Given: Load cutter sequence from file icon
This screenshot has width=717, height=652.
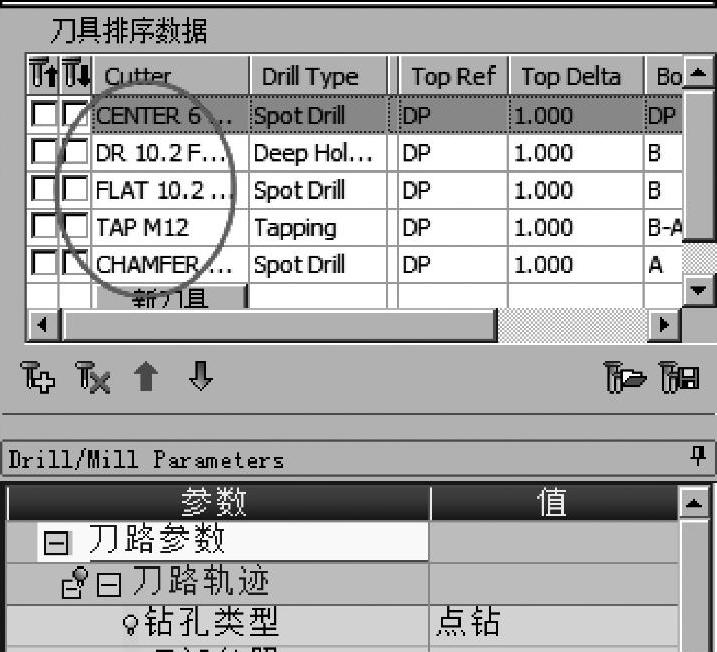Looking at the screenshot, I should point(625,377).
